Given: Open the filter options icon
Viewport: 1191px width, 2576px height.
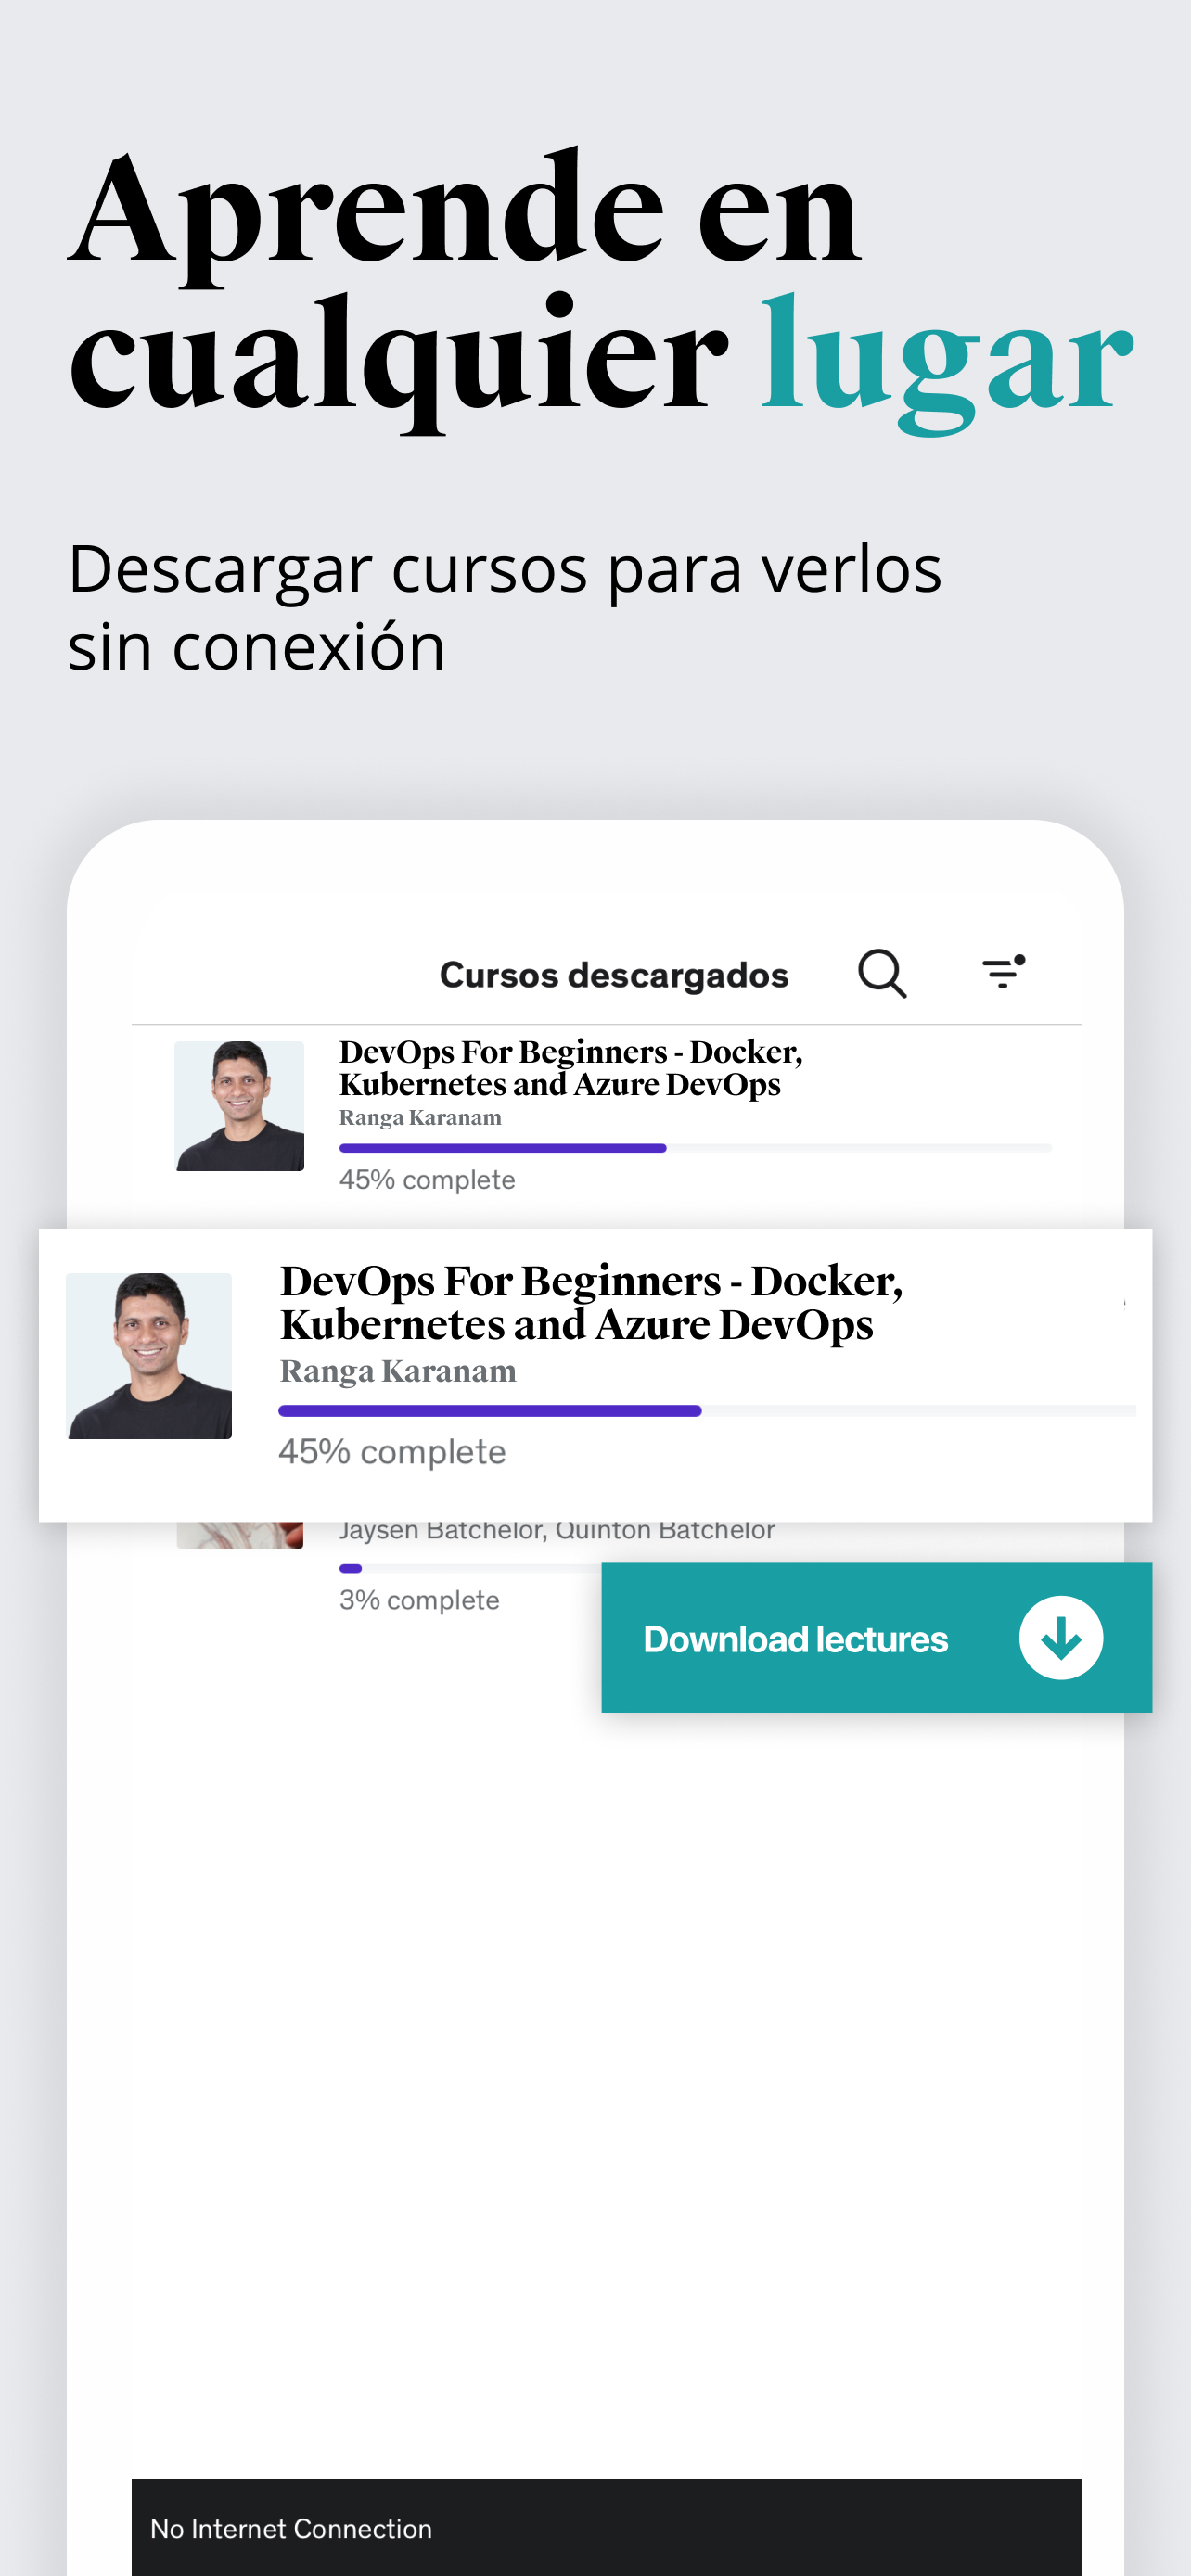Looking at the screenshot, I should point(1004,971).
